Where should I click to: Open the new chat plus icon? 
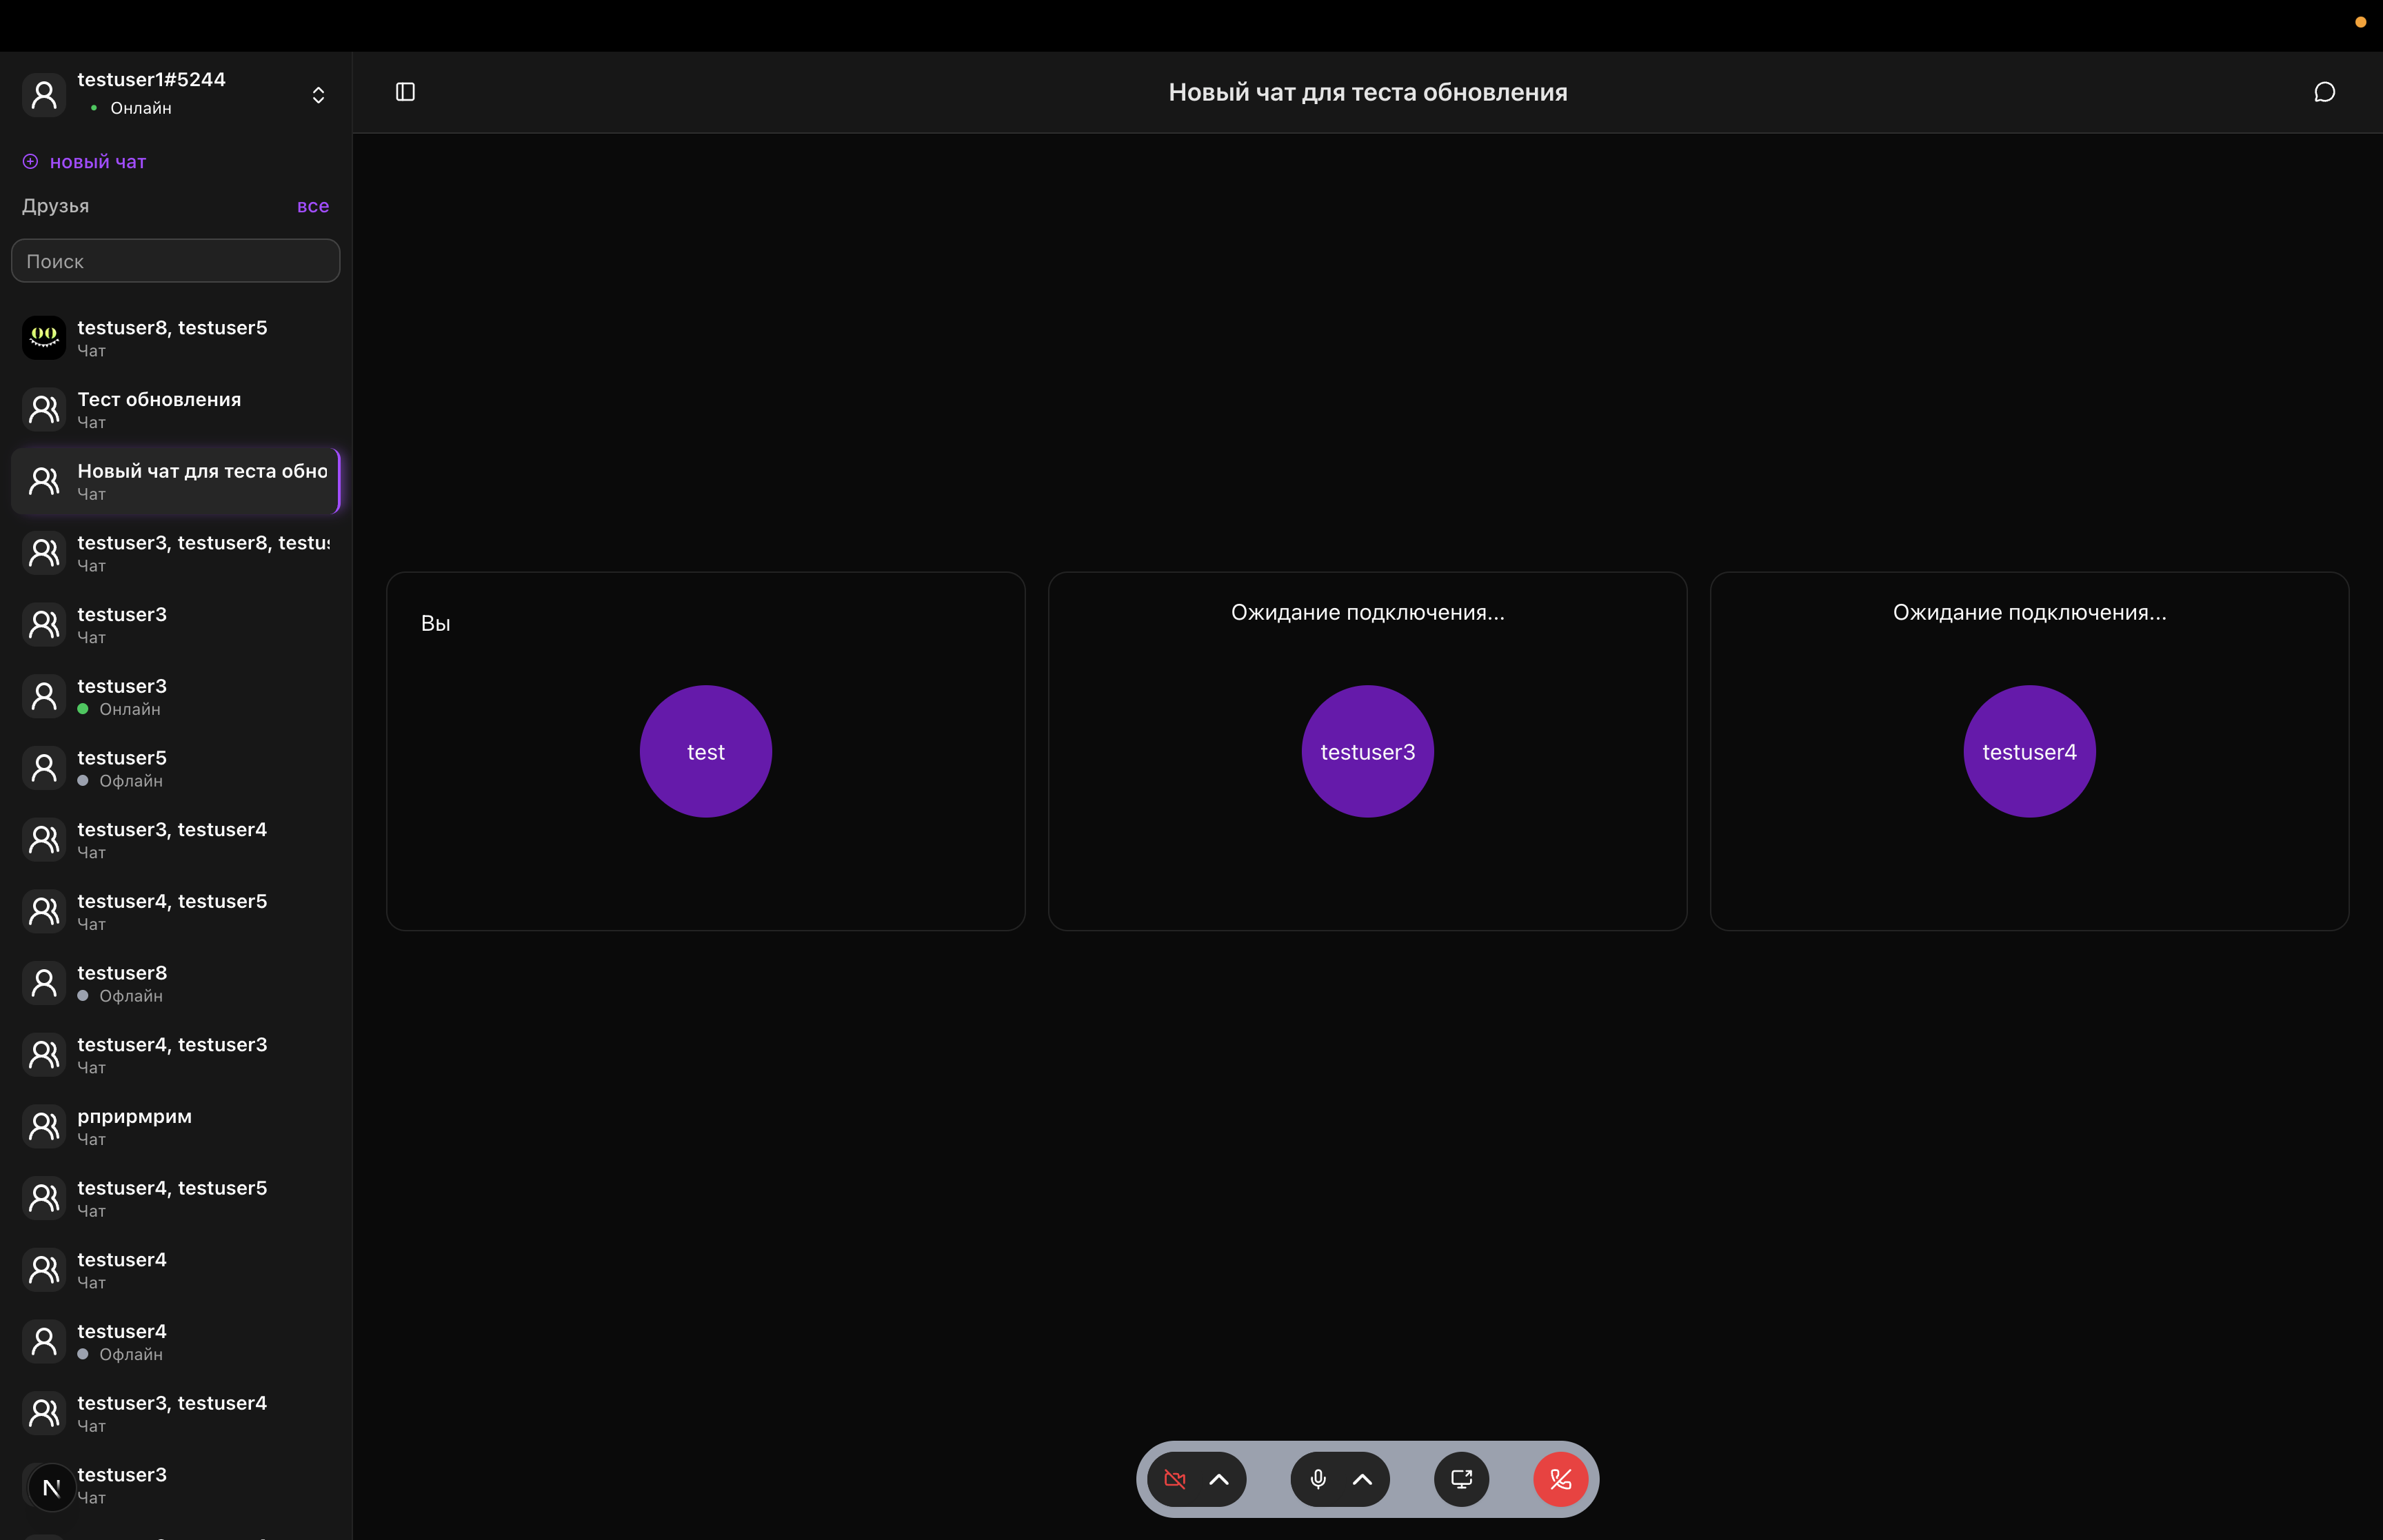(29, 161)
